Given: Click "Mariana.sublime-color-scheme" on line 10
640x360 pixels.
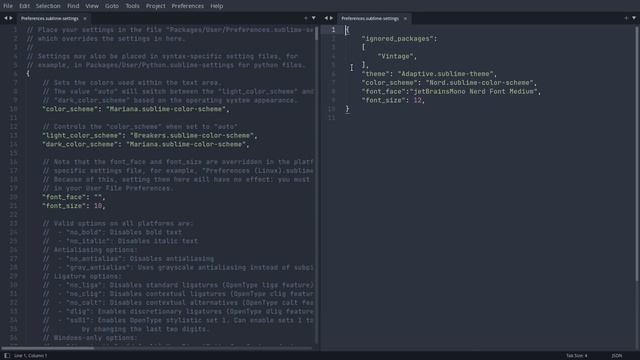Looking at the screenshot, I should (x=166, y=109).
